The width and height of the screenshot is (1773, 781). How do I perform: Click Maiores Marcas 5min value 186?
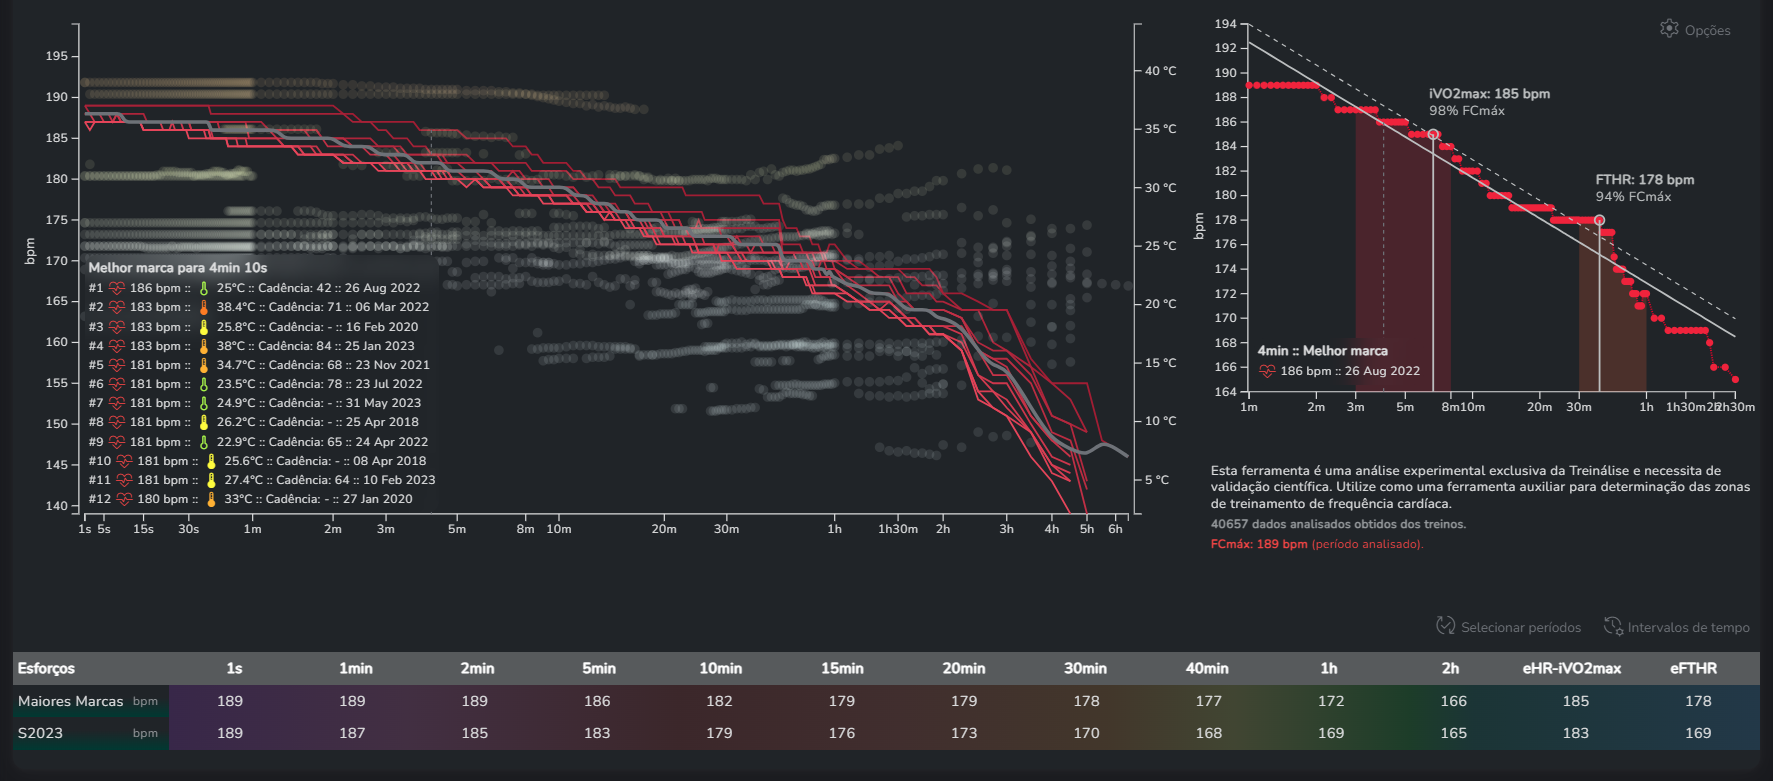597,701
